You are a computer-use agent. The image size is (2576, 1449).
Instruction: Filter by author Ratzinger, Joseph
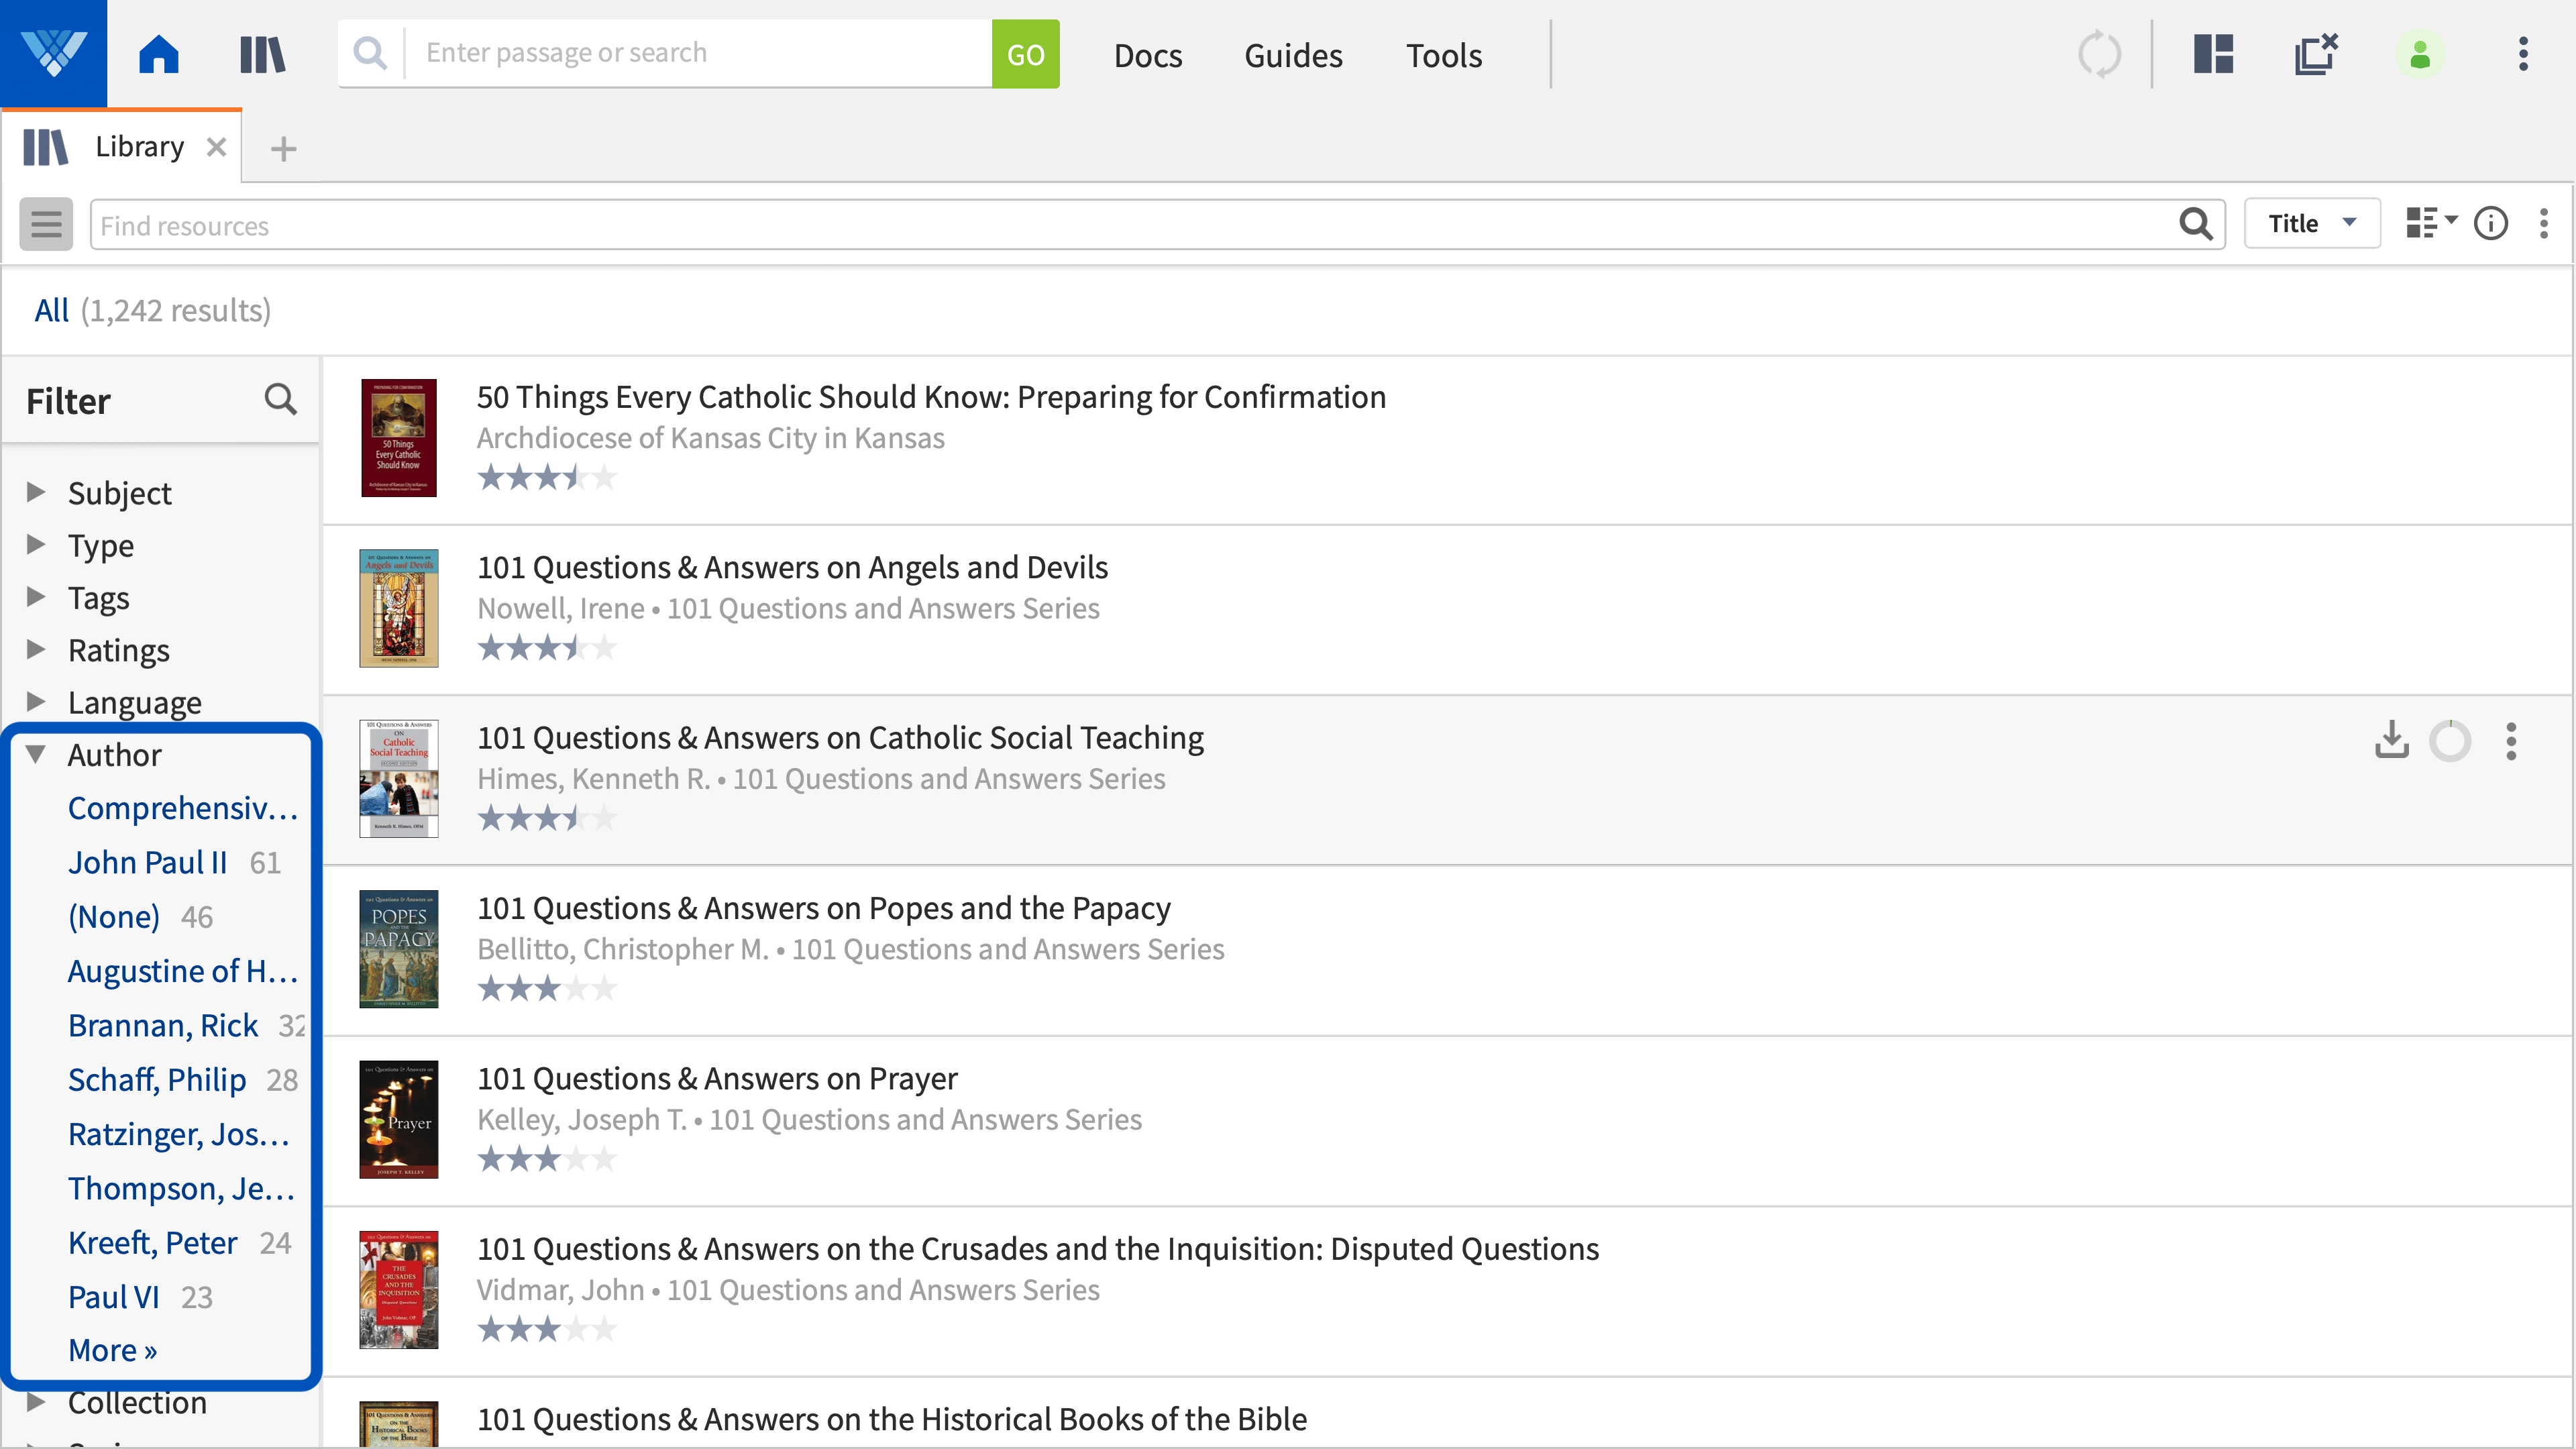coord(179,1134)
